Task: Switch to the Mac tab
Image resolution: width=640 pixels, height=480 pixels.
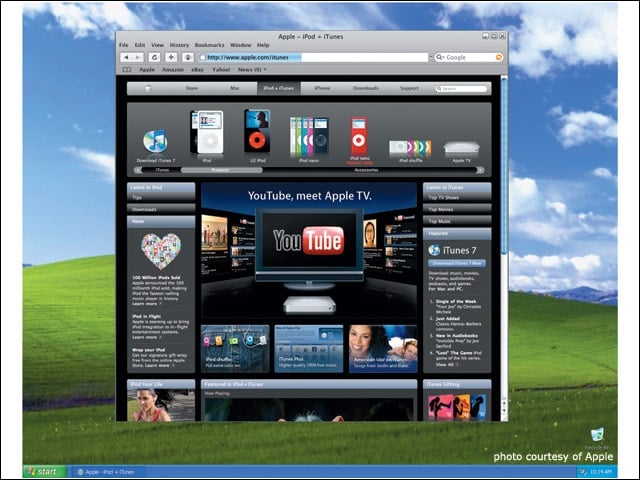Action: coord(235,88)
